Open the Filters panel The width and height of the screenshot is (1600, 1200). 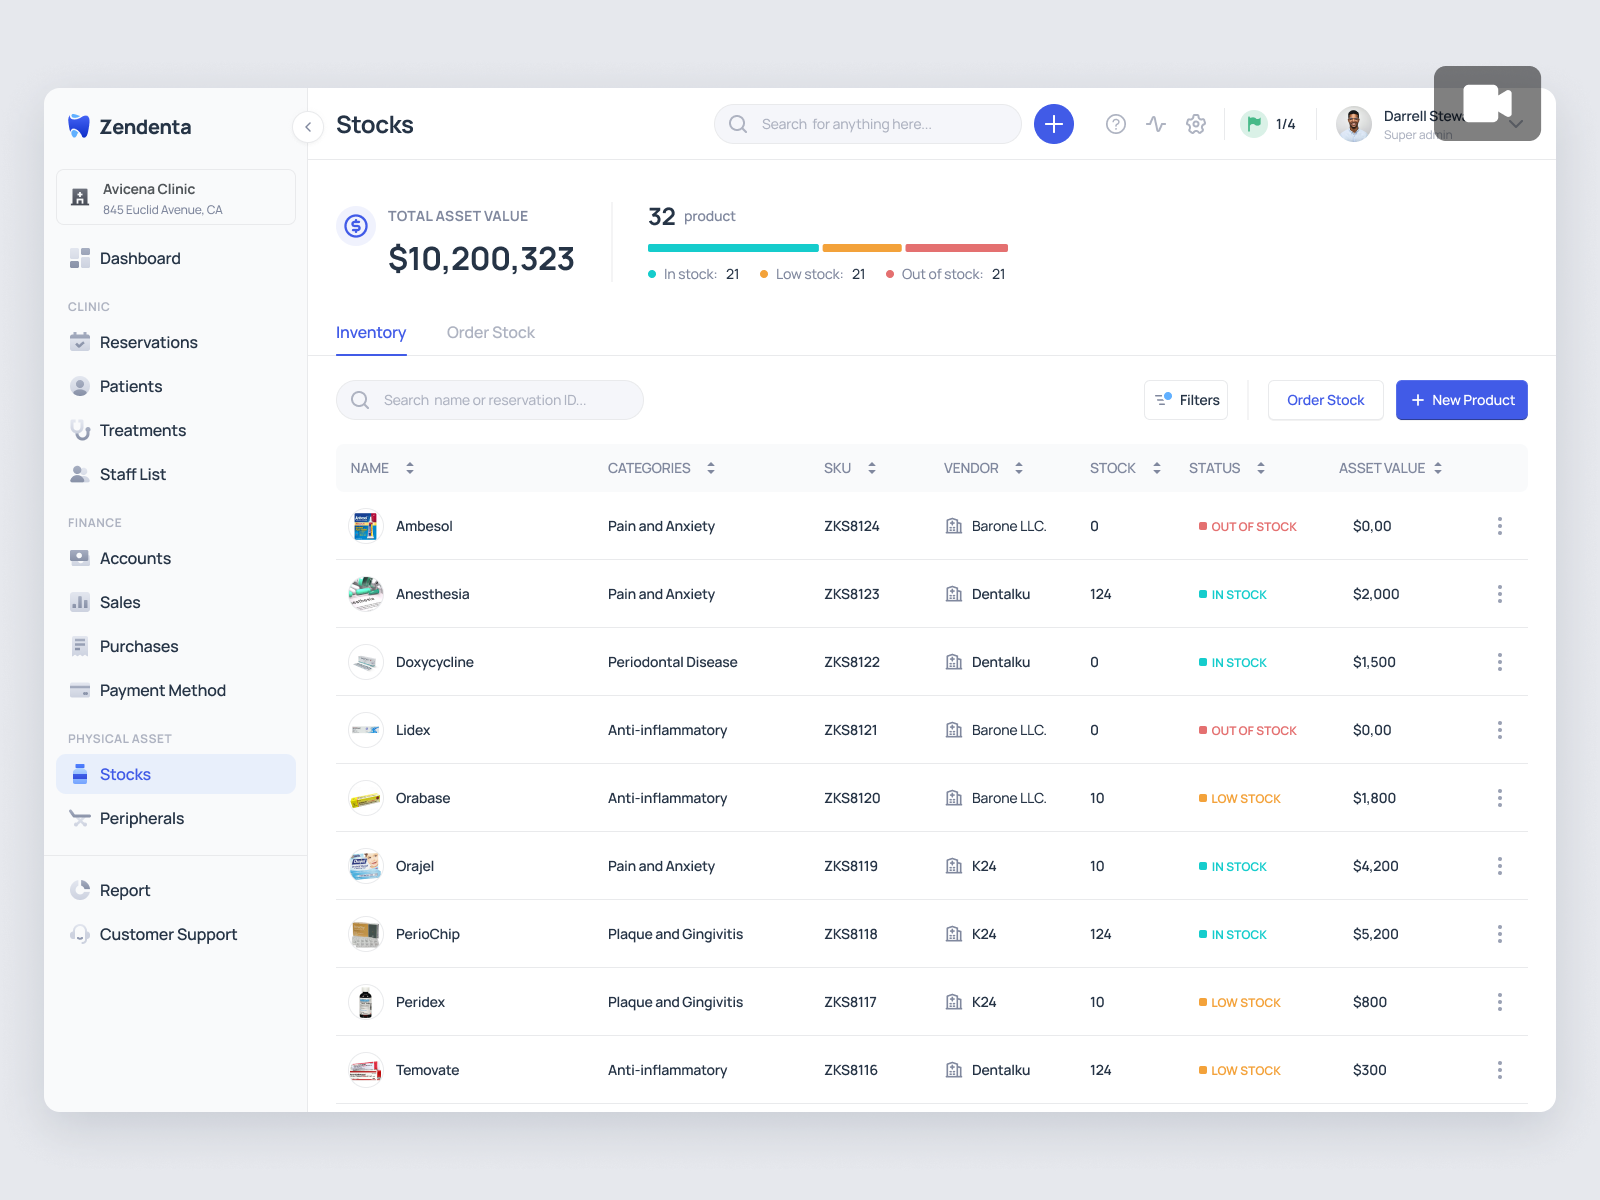(x=1185, y=400)
